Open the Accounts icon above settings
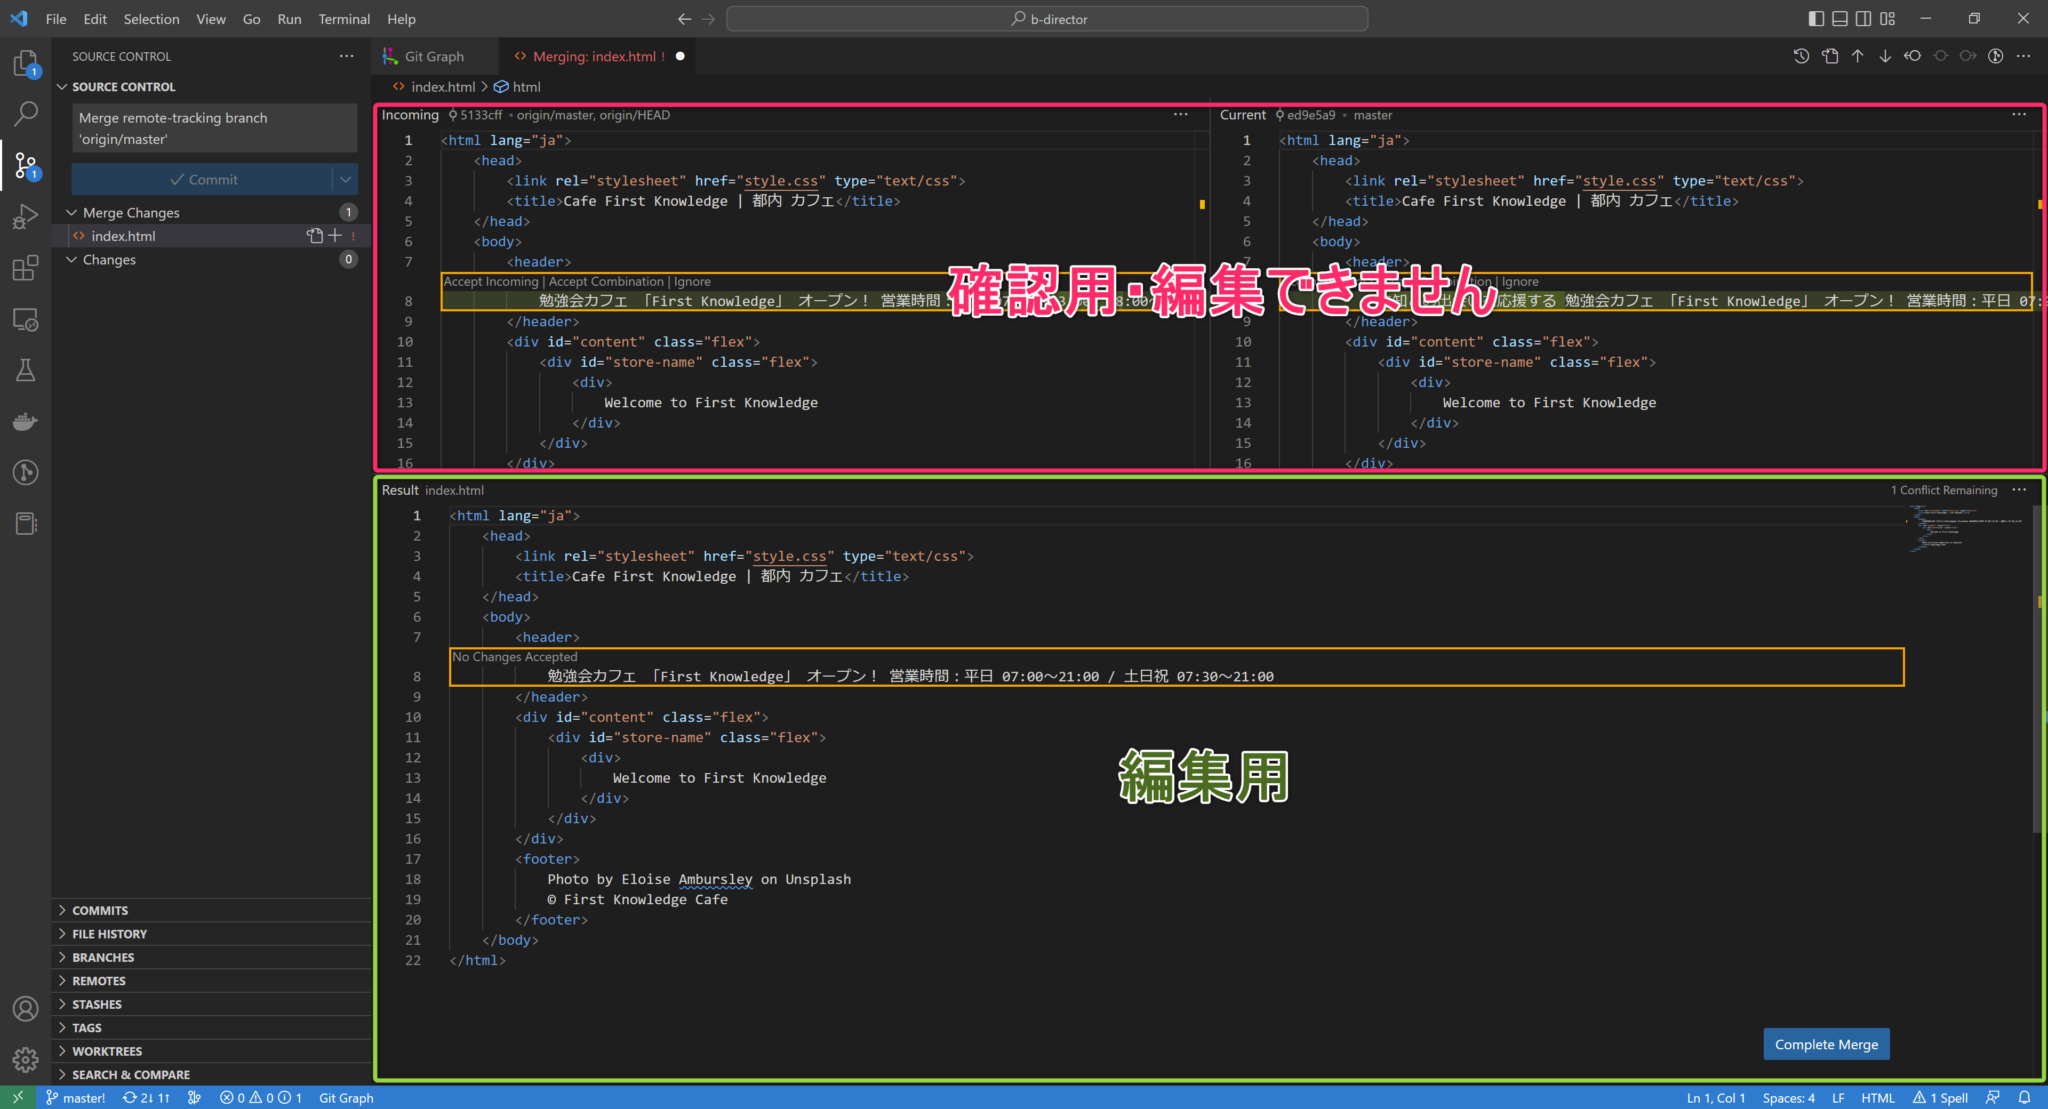 (x=25, y=1009)
